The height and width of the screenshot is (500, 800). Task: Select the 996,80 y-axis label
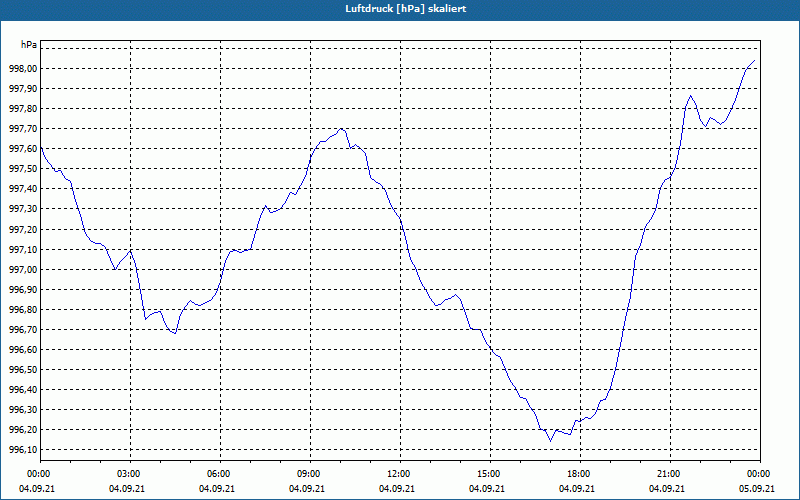point(23,310)
